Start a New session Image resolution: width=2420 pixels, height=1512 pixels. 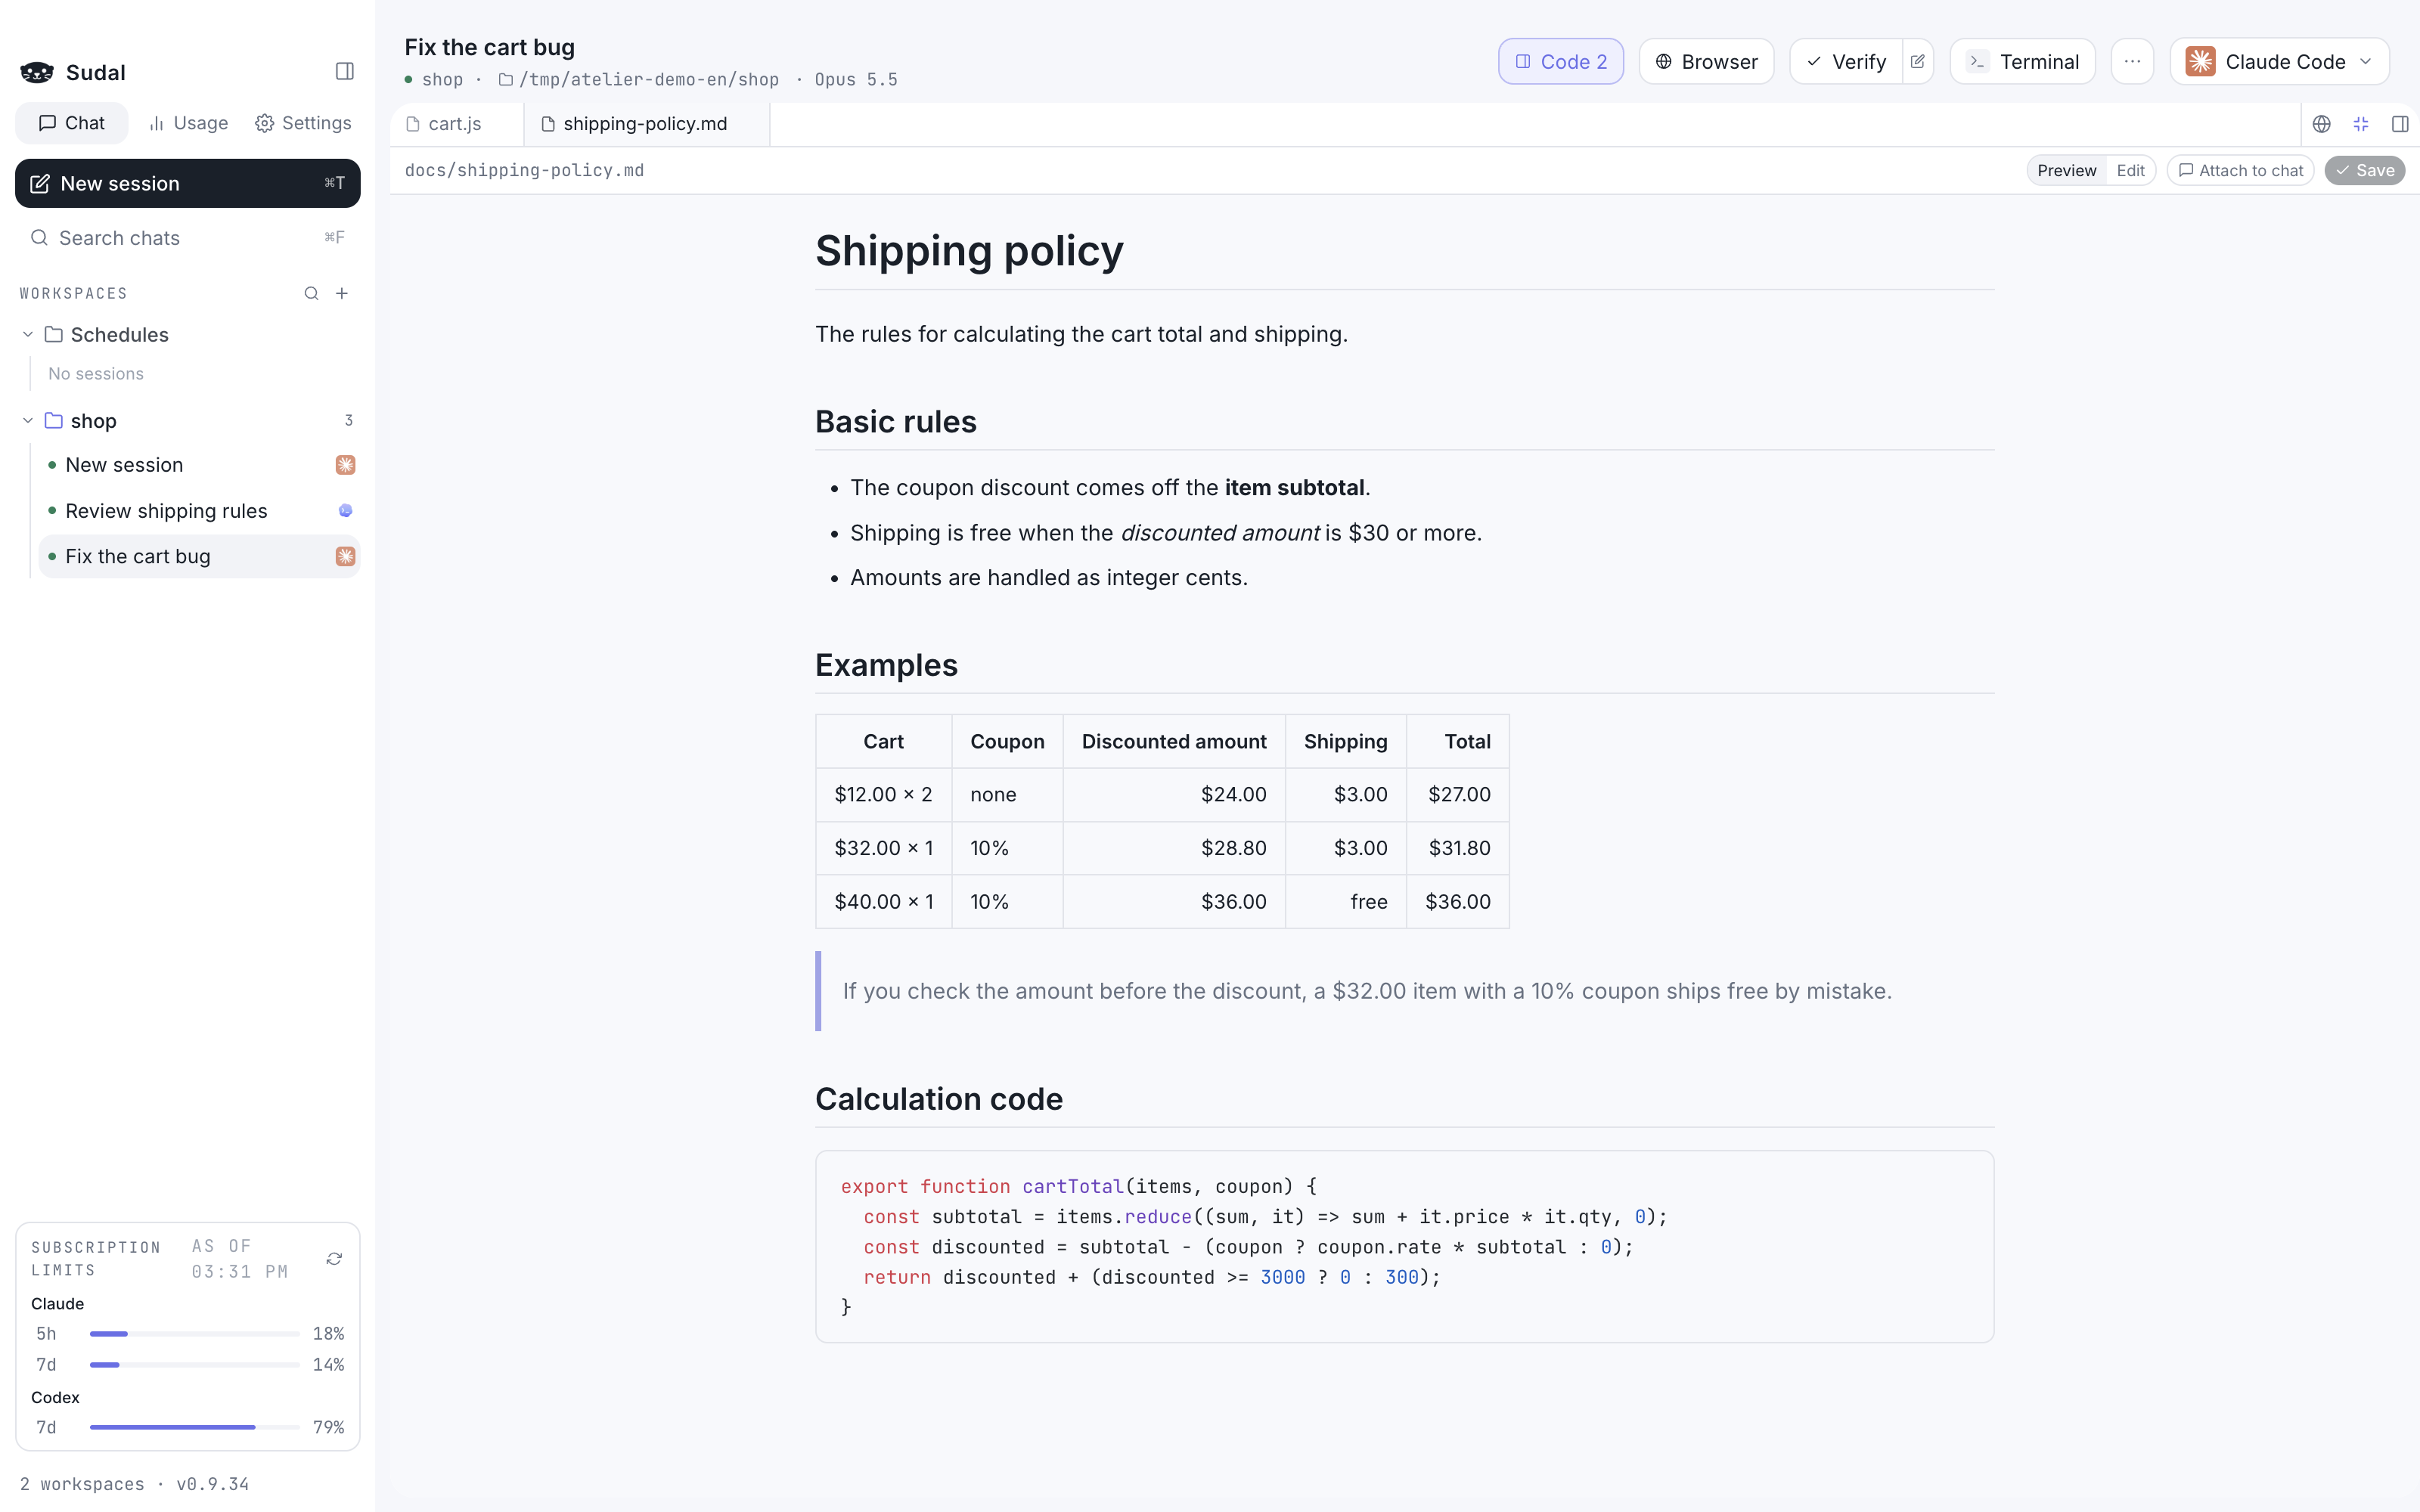[x=187, y=183]
